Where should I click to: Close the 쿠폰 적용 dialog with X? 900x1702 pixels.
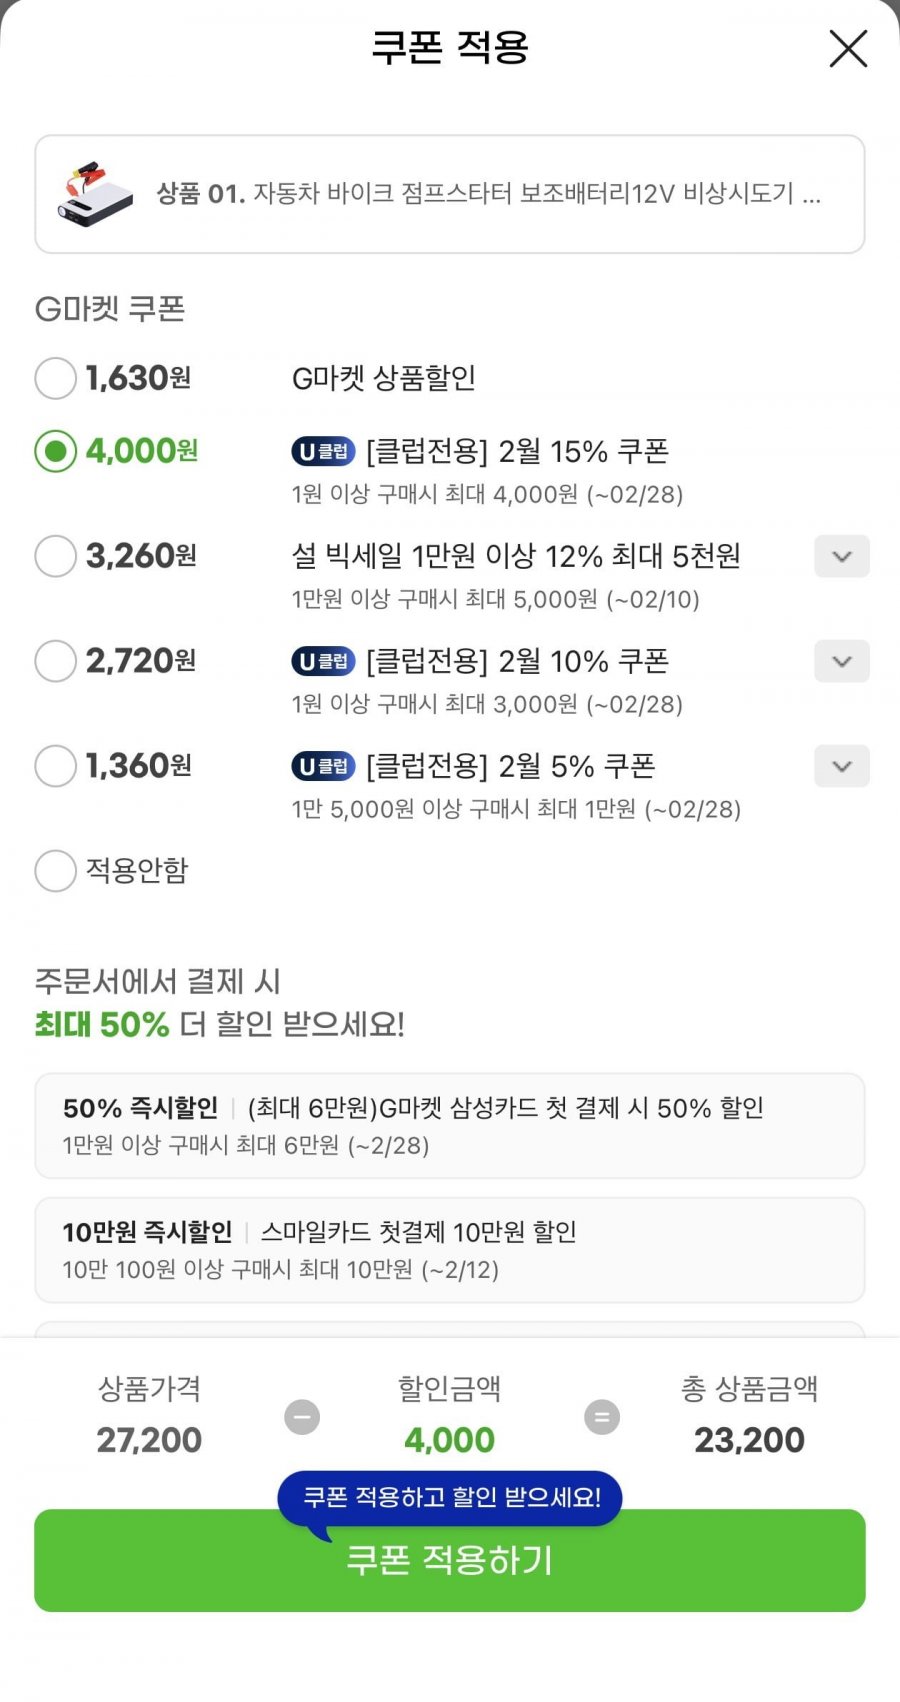848,48
